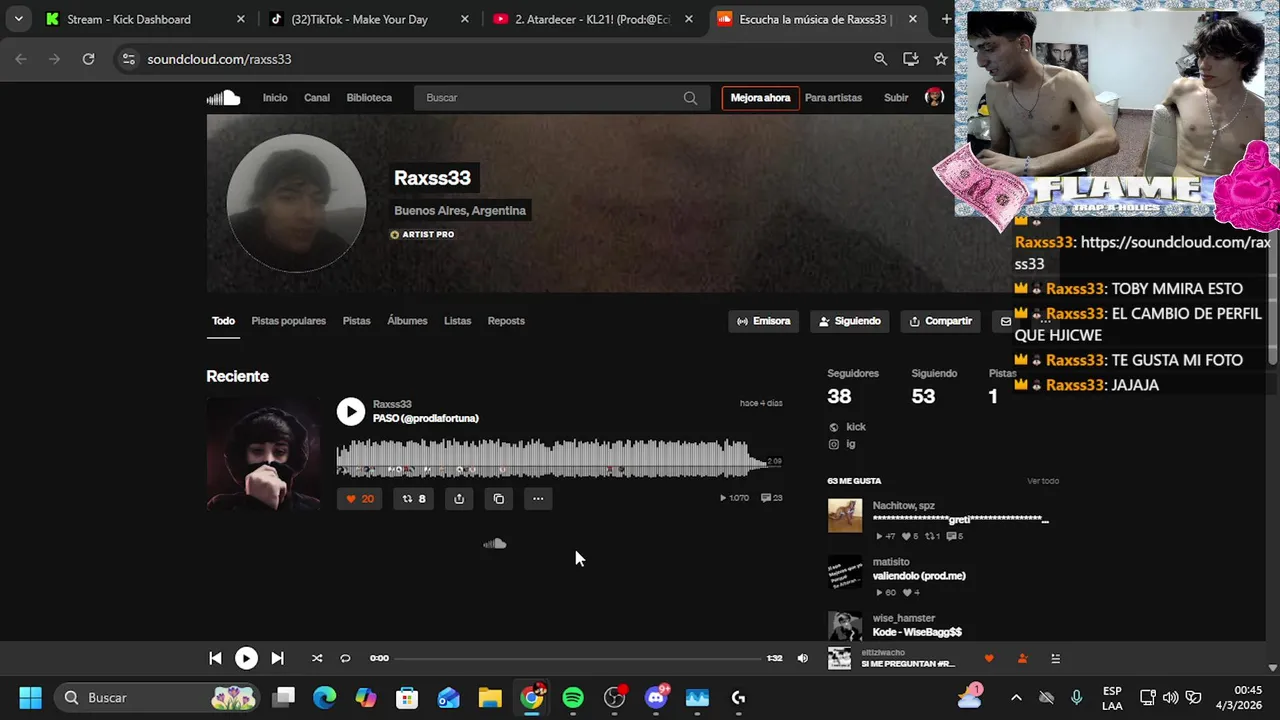Click the Compartir profile button

coord(940,321)
